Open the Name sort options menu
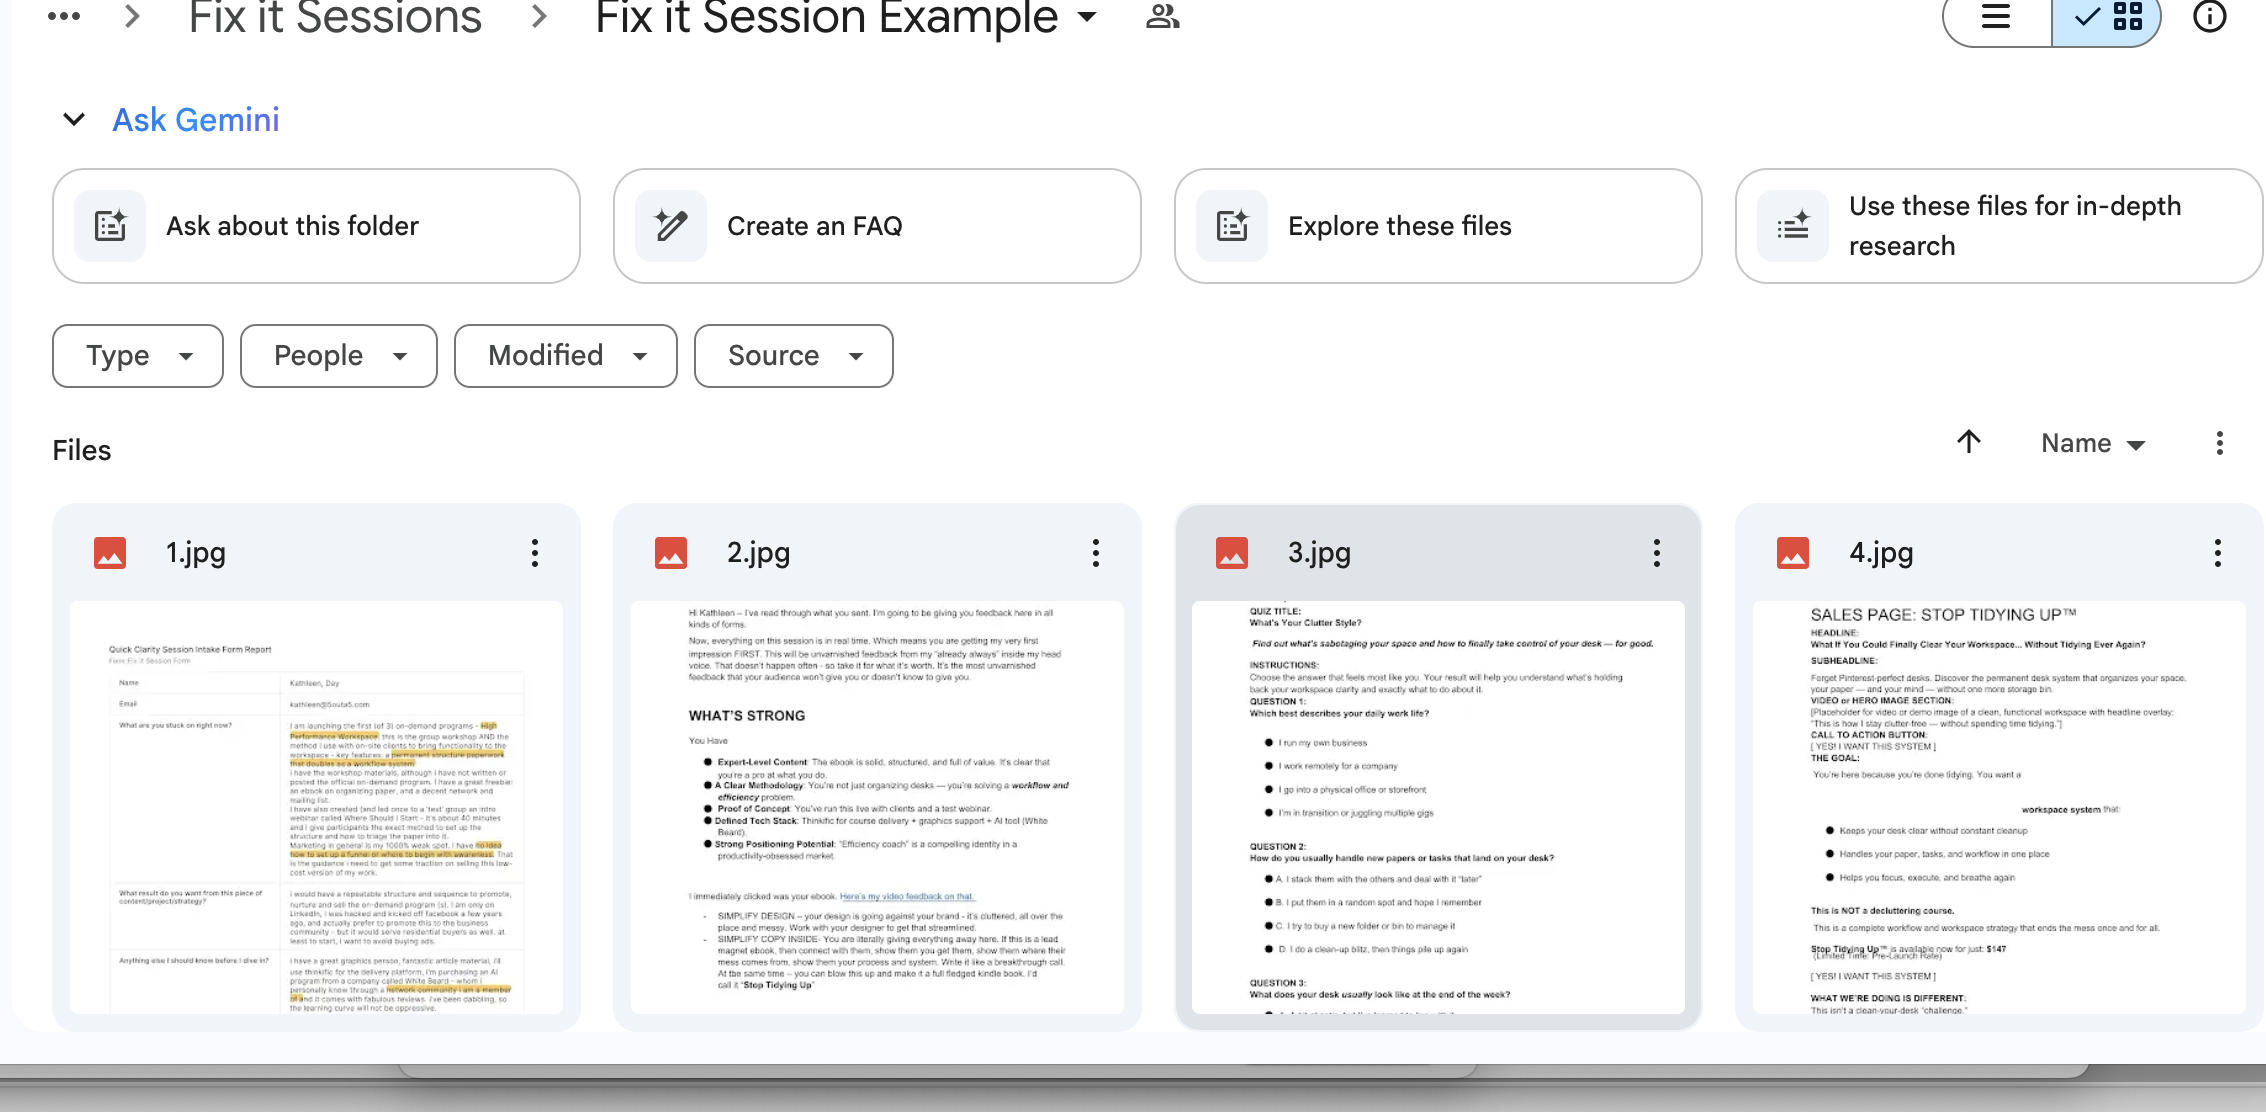 [x=2093, y=444]
